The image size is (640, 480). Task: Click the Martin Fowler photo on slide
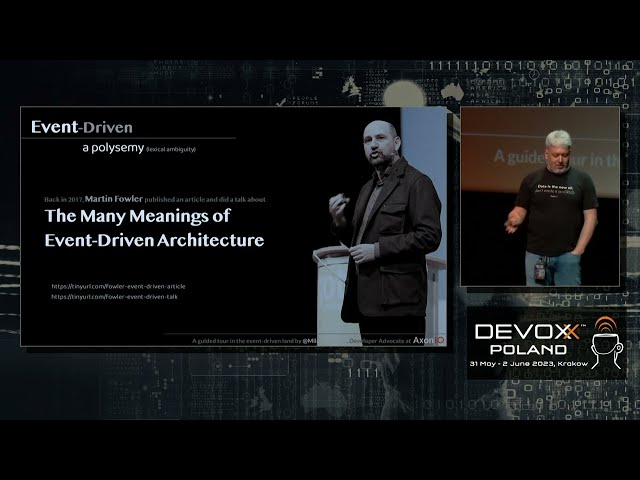(381, 227)
